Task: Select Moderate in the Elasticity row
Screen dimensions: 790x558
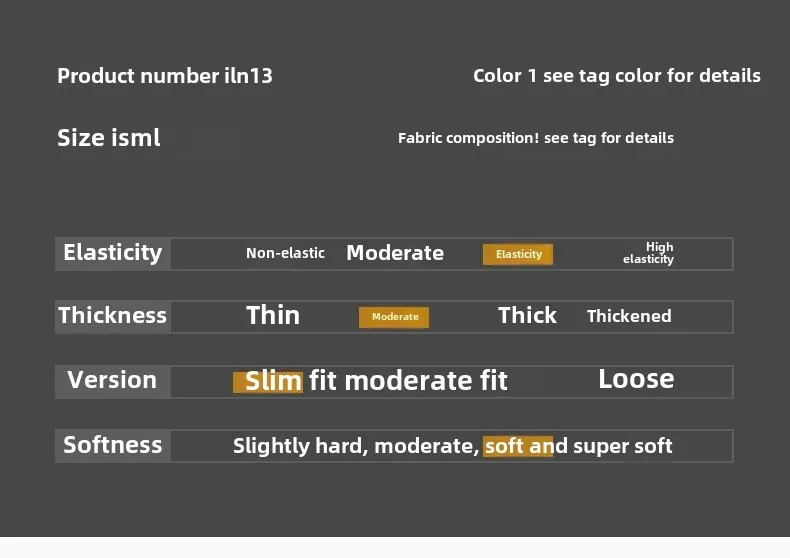Action: (x=395, y=253)
